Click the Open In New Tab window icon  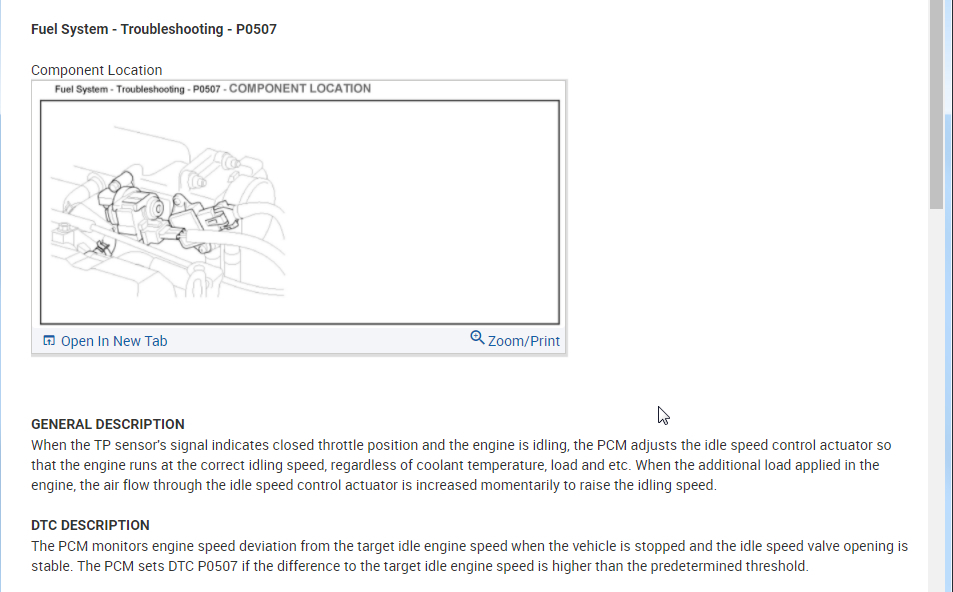click(x=49, y=340)
